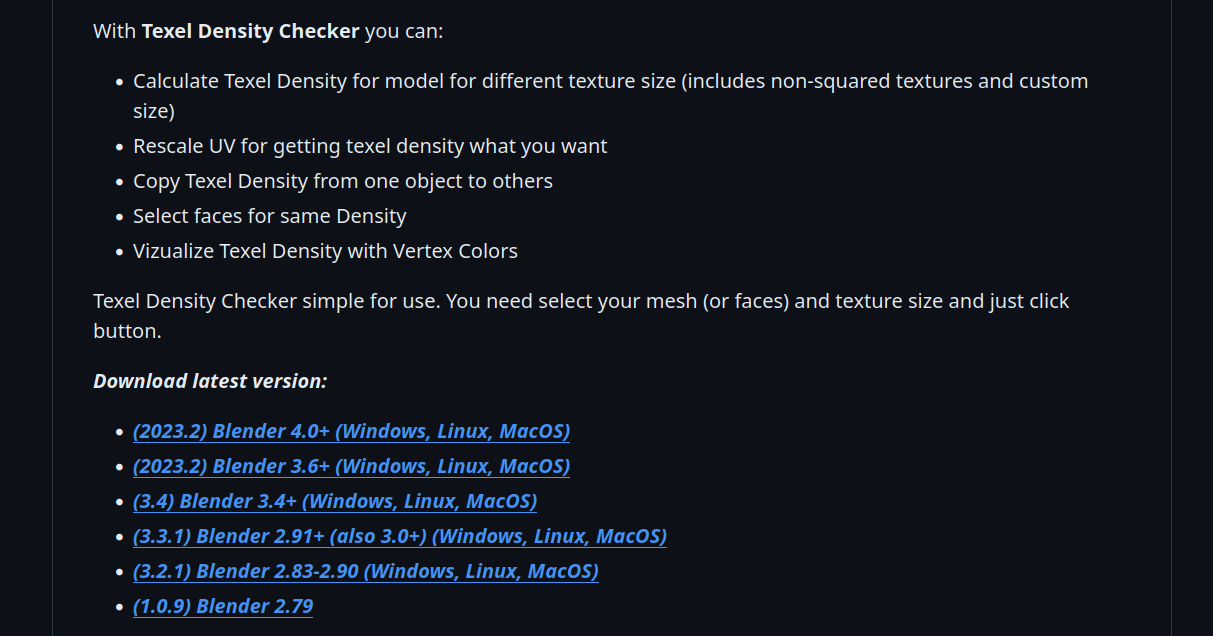The height and width of the screenshot is (636, 1213).
Task: Click the "Download latest version:" heading
Action: [x=210, y=381]
